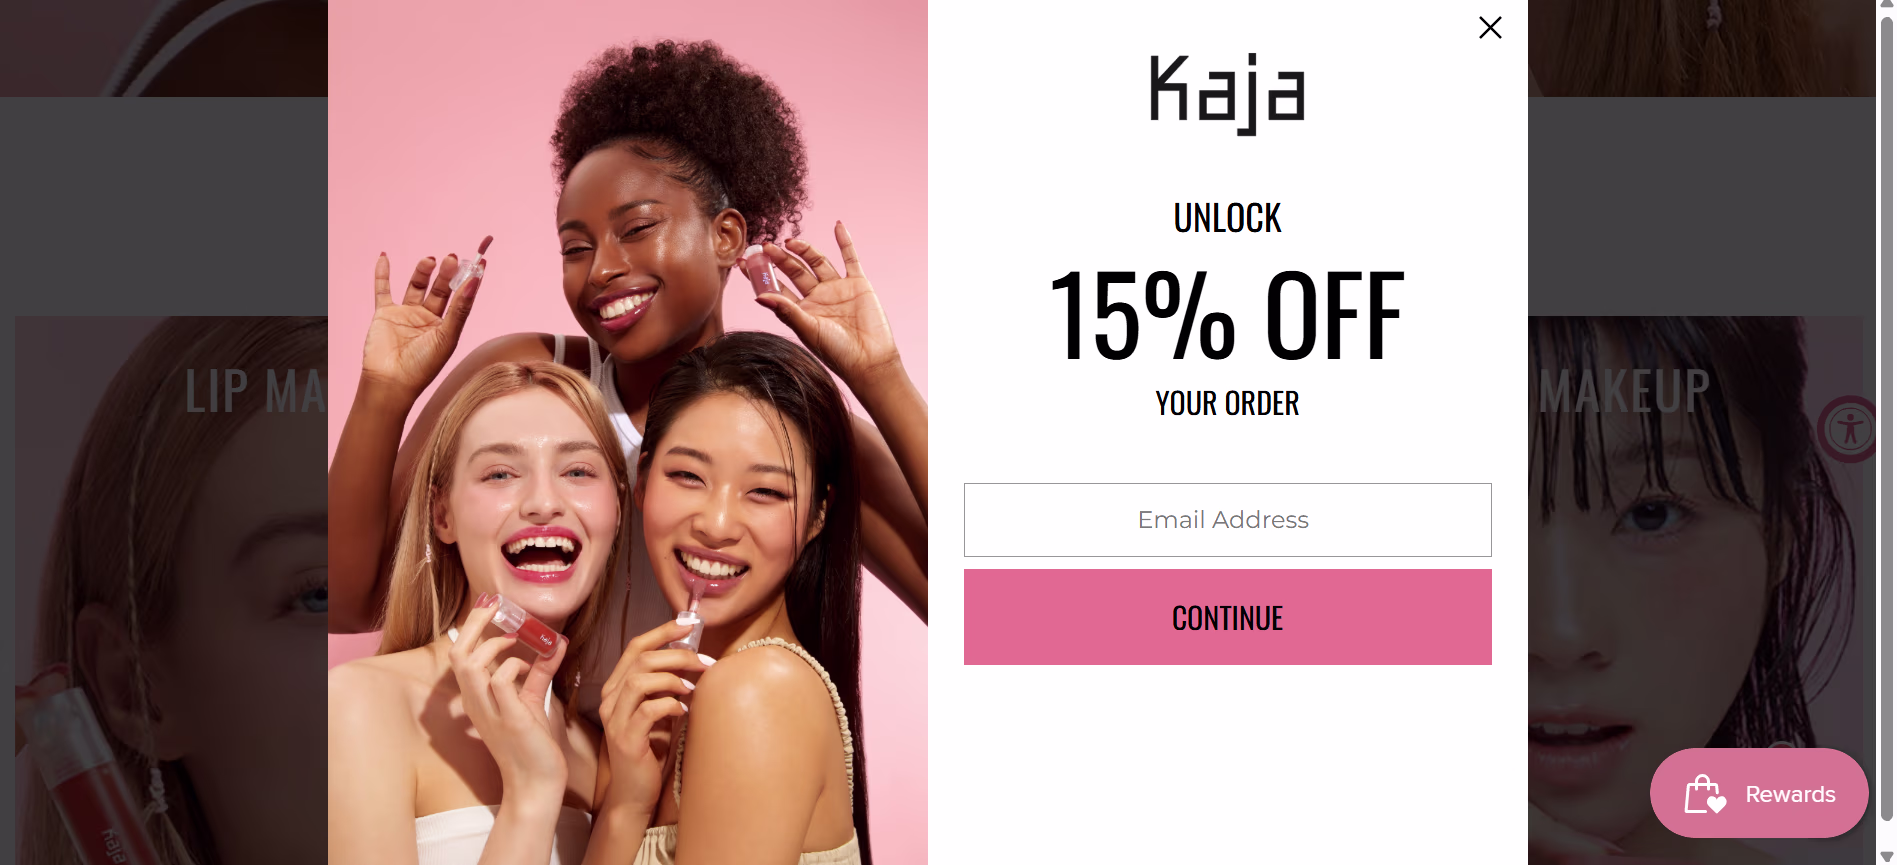Image resolution: width=1897 pixels, height=865 pixels.
Task: Click the 15% OFF headline
Action: [x=1227, y=315]
